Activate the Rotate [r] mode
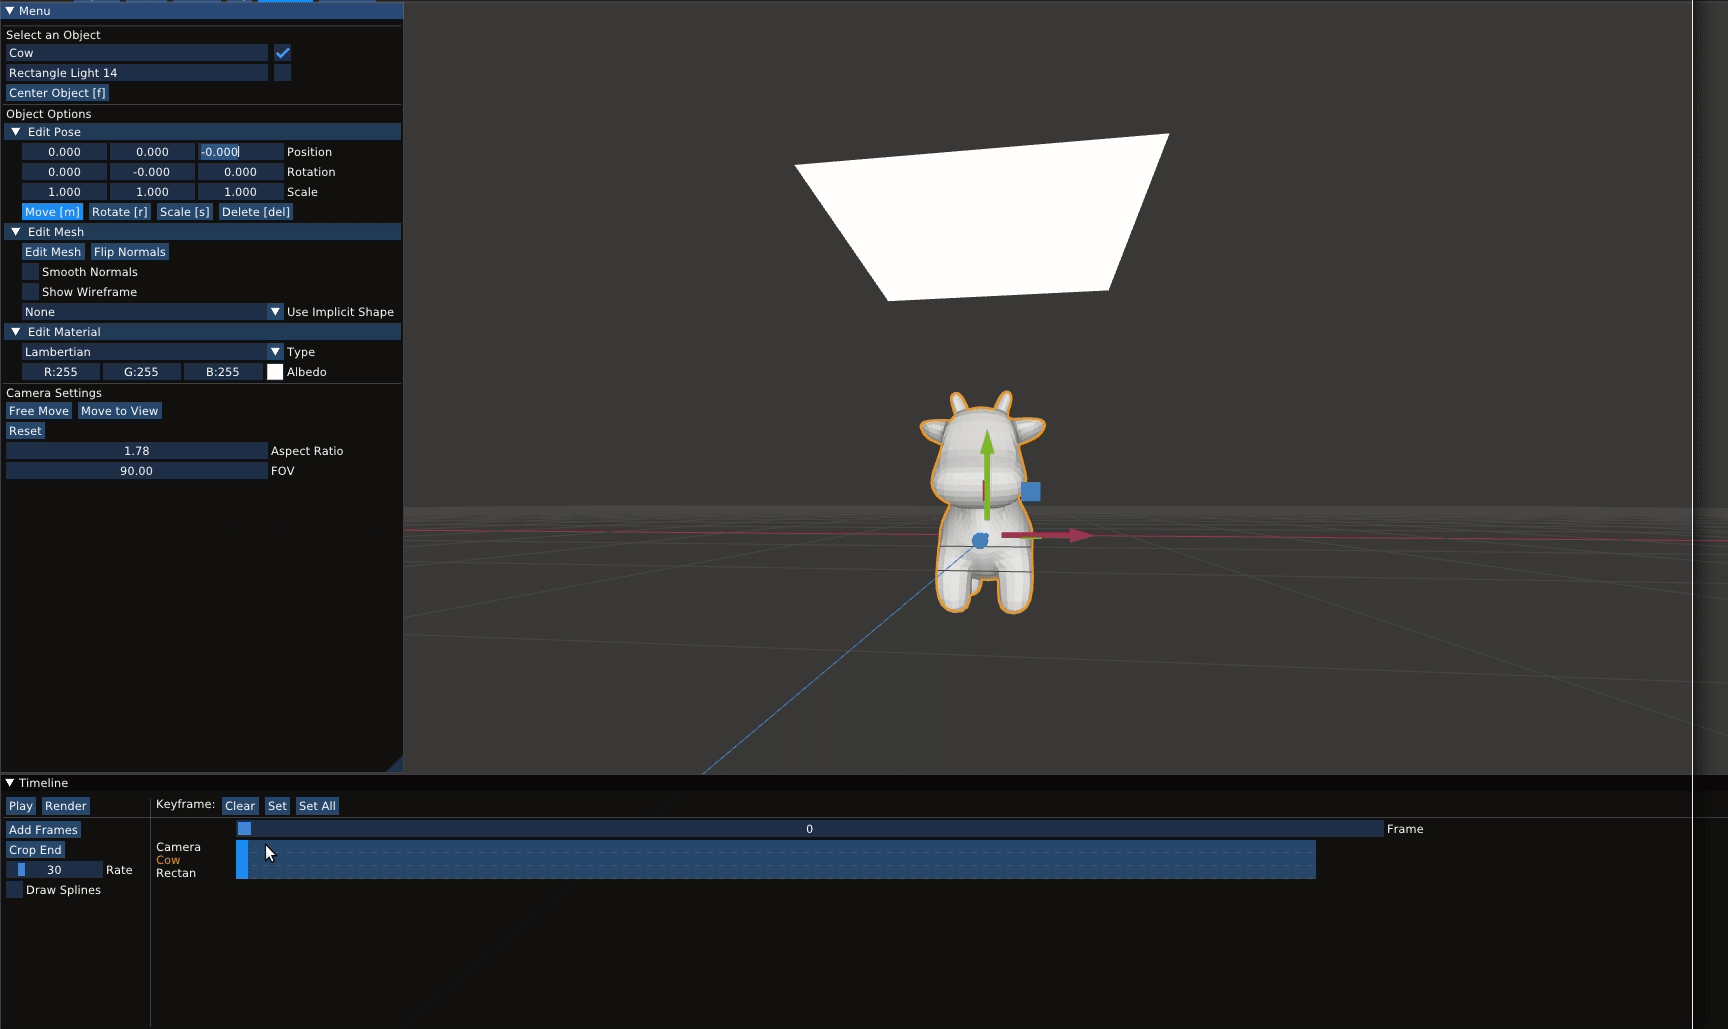Image resolution: width=1728 pixels, height=1029 pixels. 119,212
